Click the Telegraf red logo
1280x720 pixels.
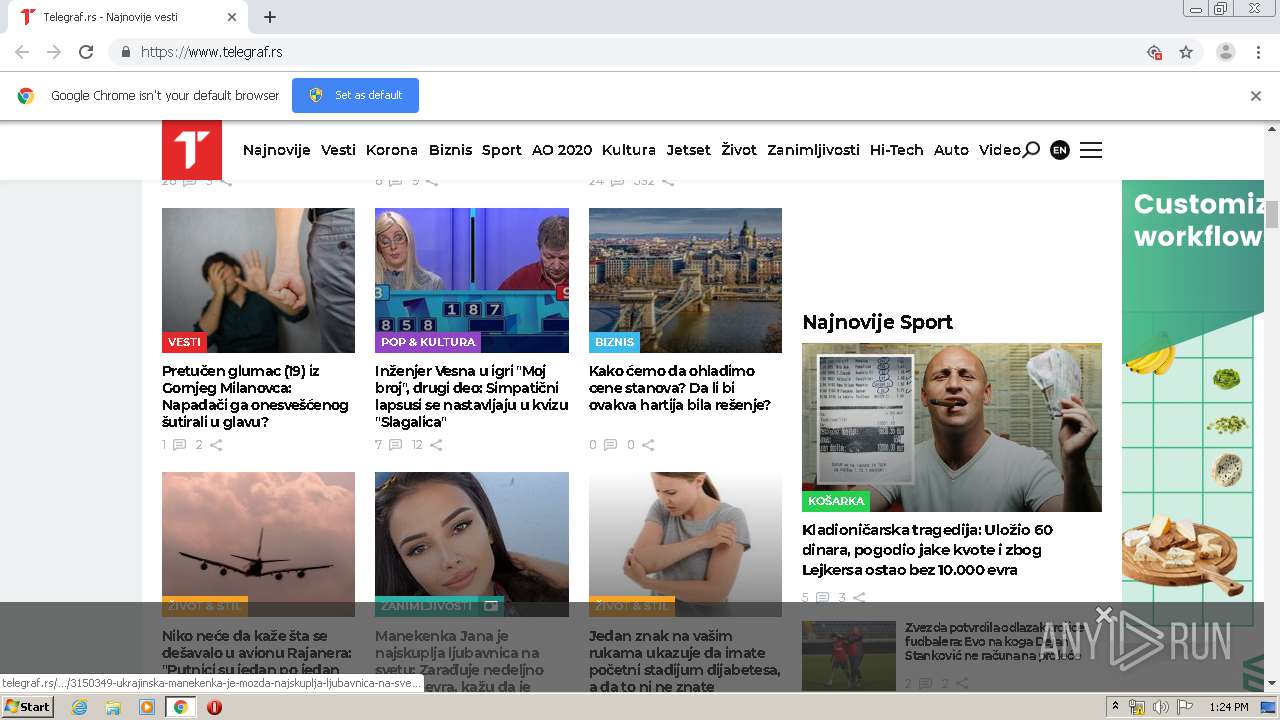[x=192, y=150]
